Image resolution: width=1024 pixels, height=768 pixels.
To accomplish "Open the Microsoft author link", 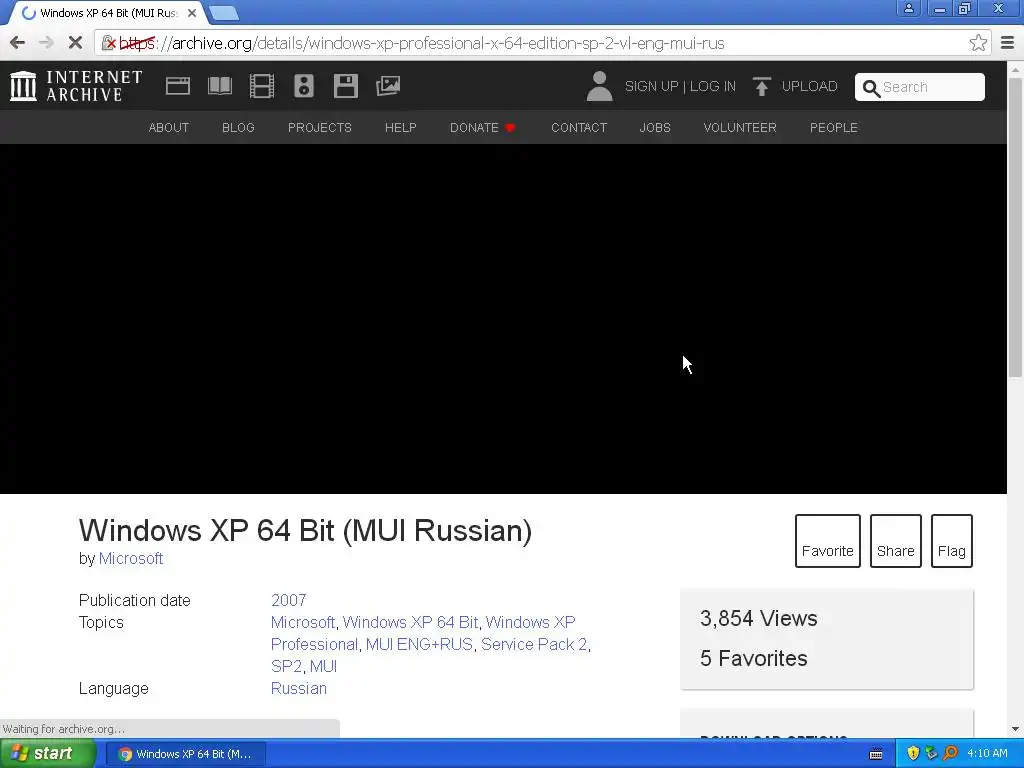I will [x=131, y=558].
